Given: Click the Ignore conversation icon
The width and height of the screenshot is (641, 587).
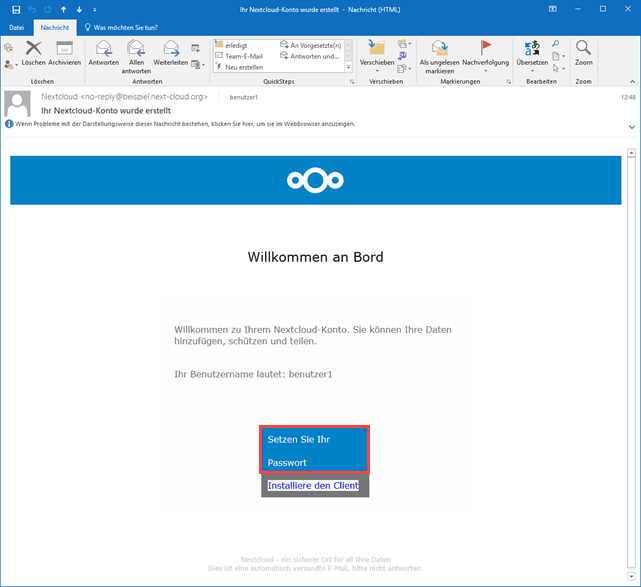Looking at the screenshot, I should (9, 48).
